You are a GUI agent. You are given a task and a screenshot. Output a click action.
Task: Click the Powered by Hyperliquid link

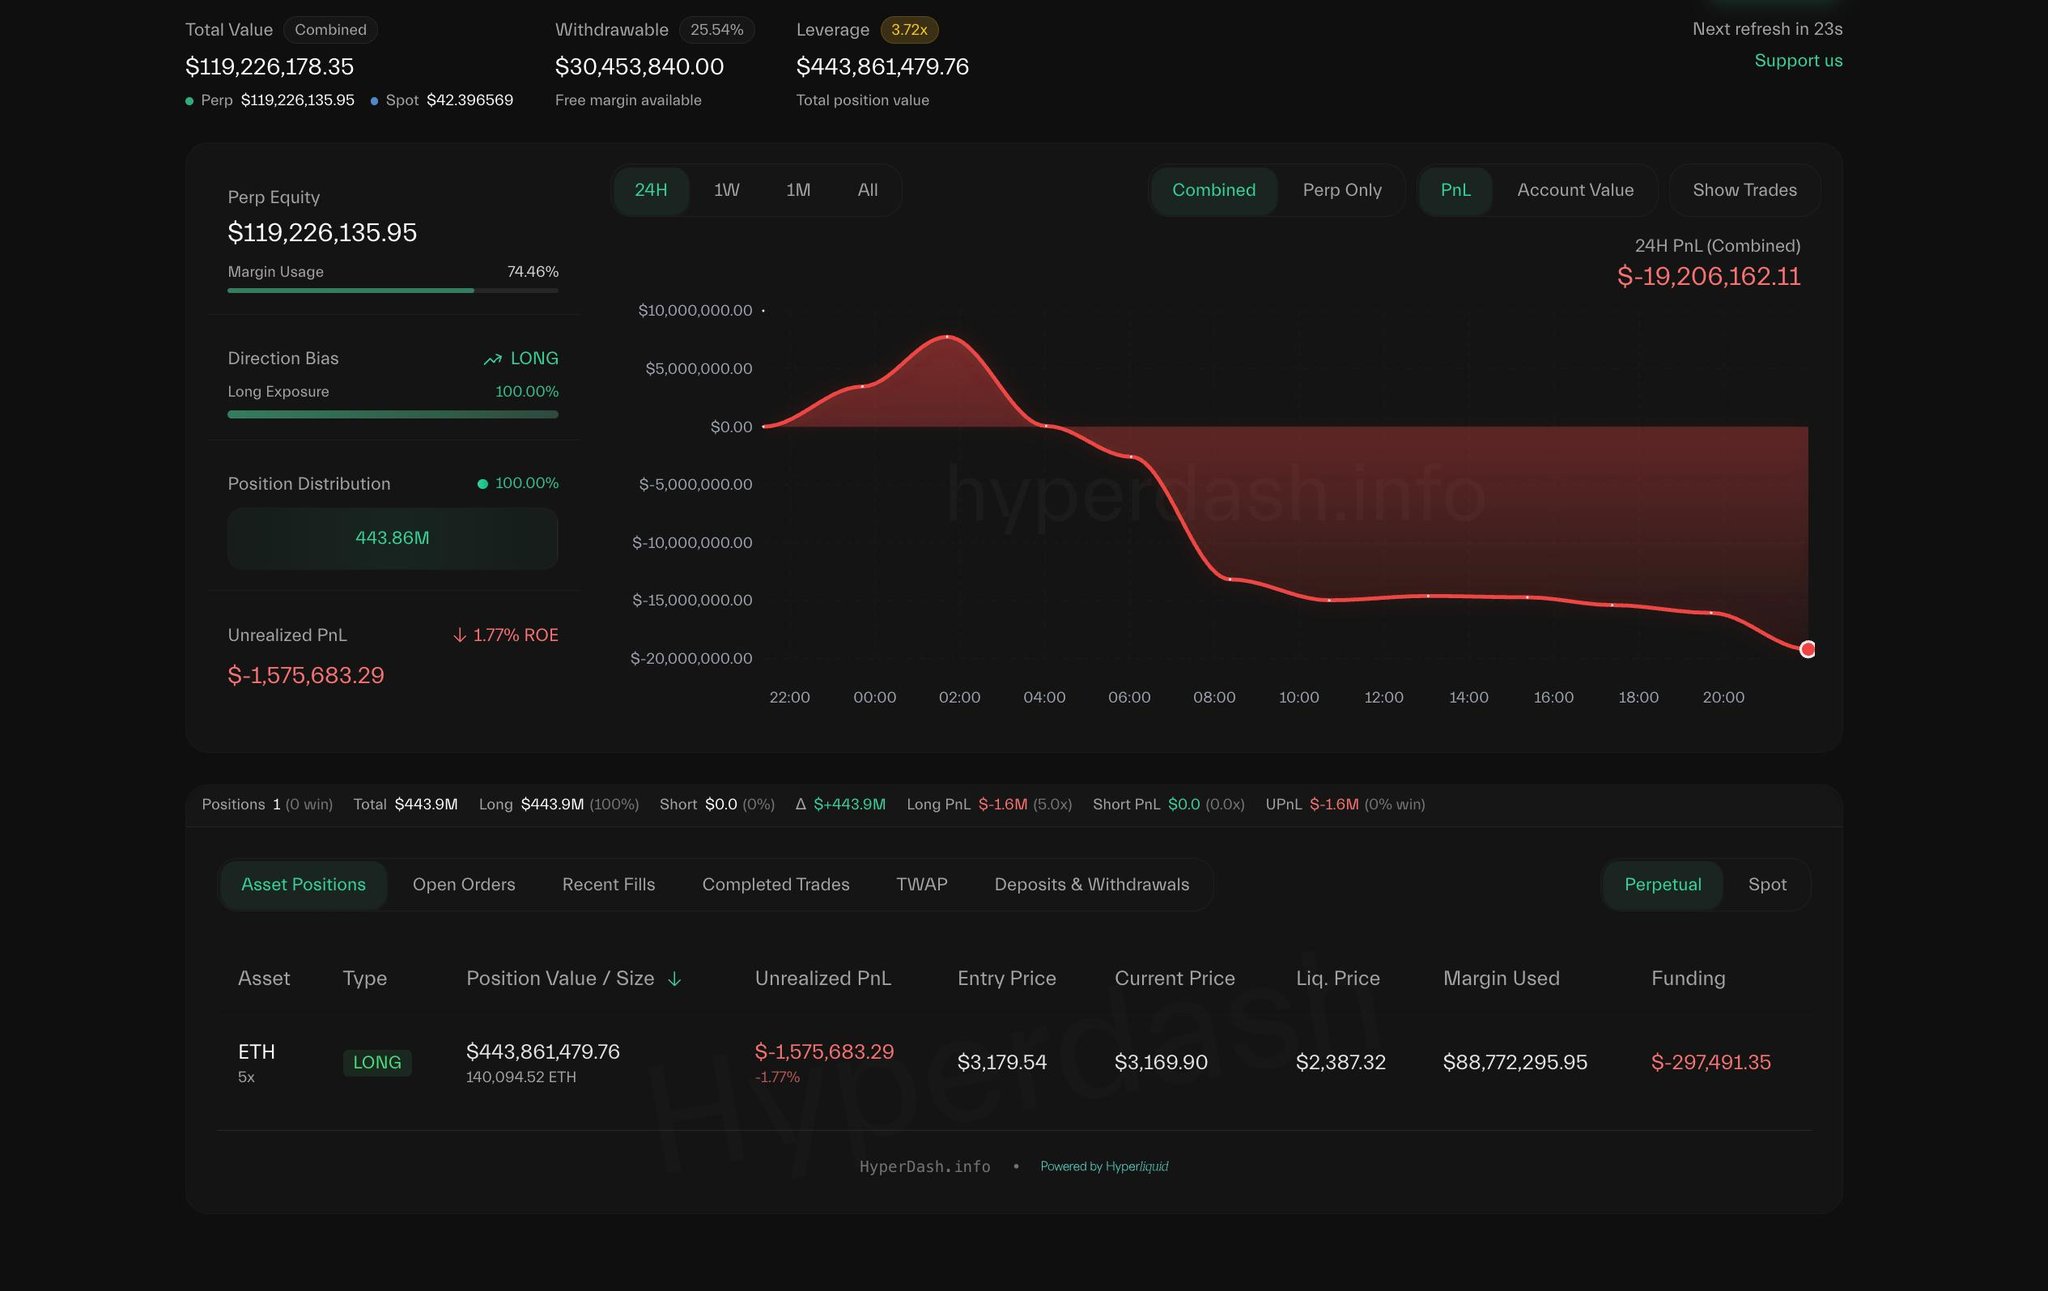tap(1103, 1167)
